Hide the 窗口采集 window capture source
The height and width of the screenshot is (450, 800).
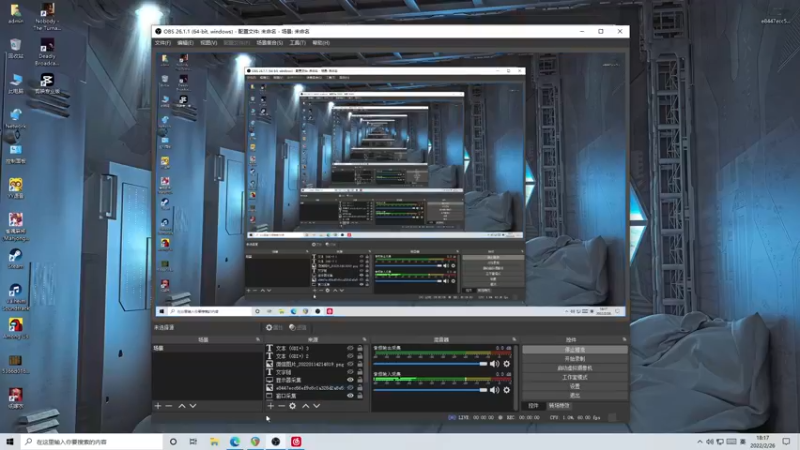(350, 395)
